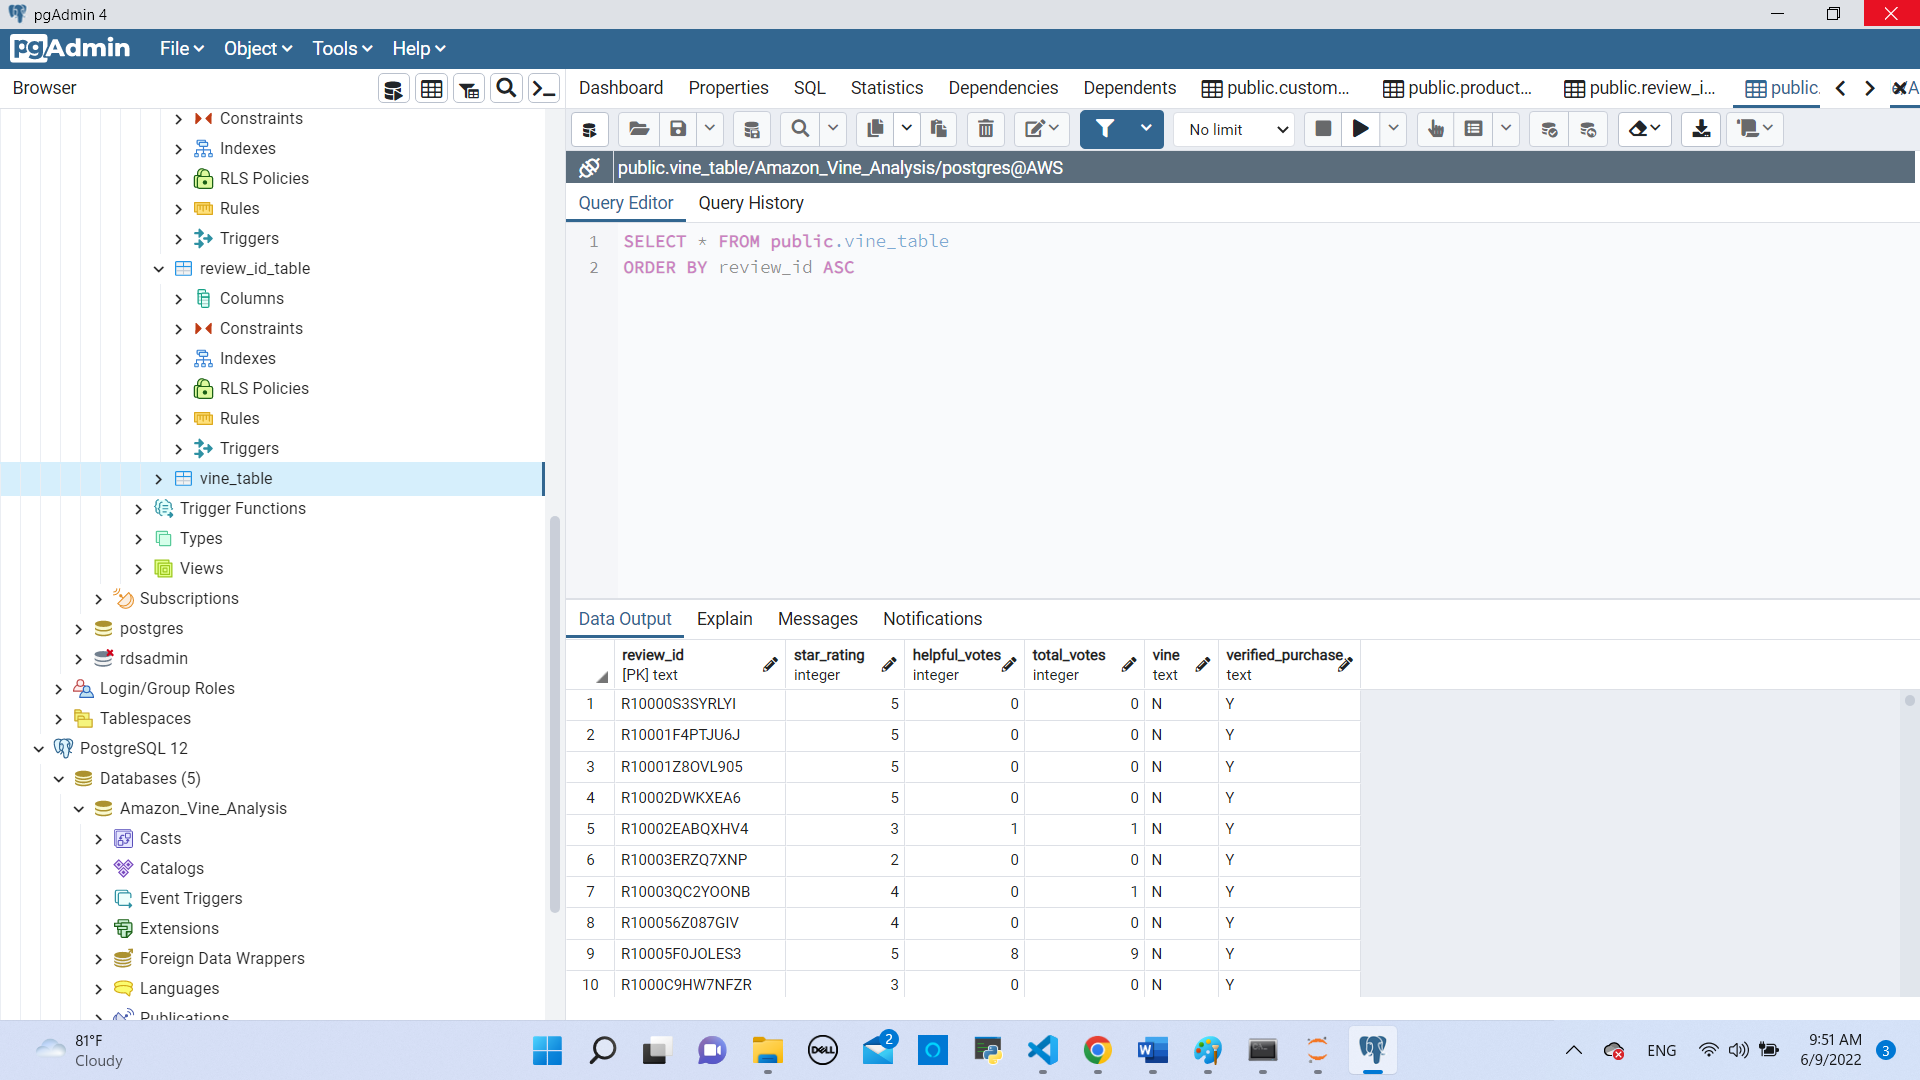Image resolution: width=1920 pixels, height=1080 pixels.
Task: Switch to the Query History tab
Action: tap(750, 203)
